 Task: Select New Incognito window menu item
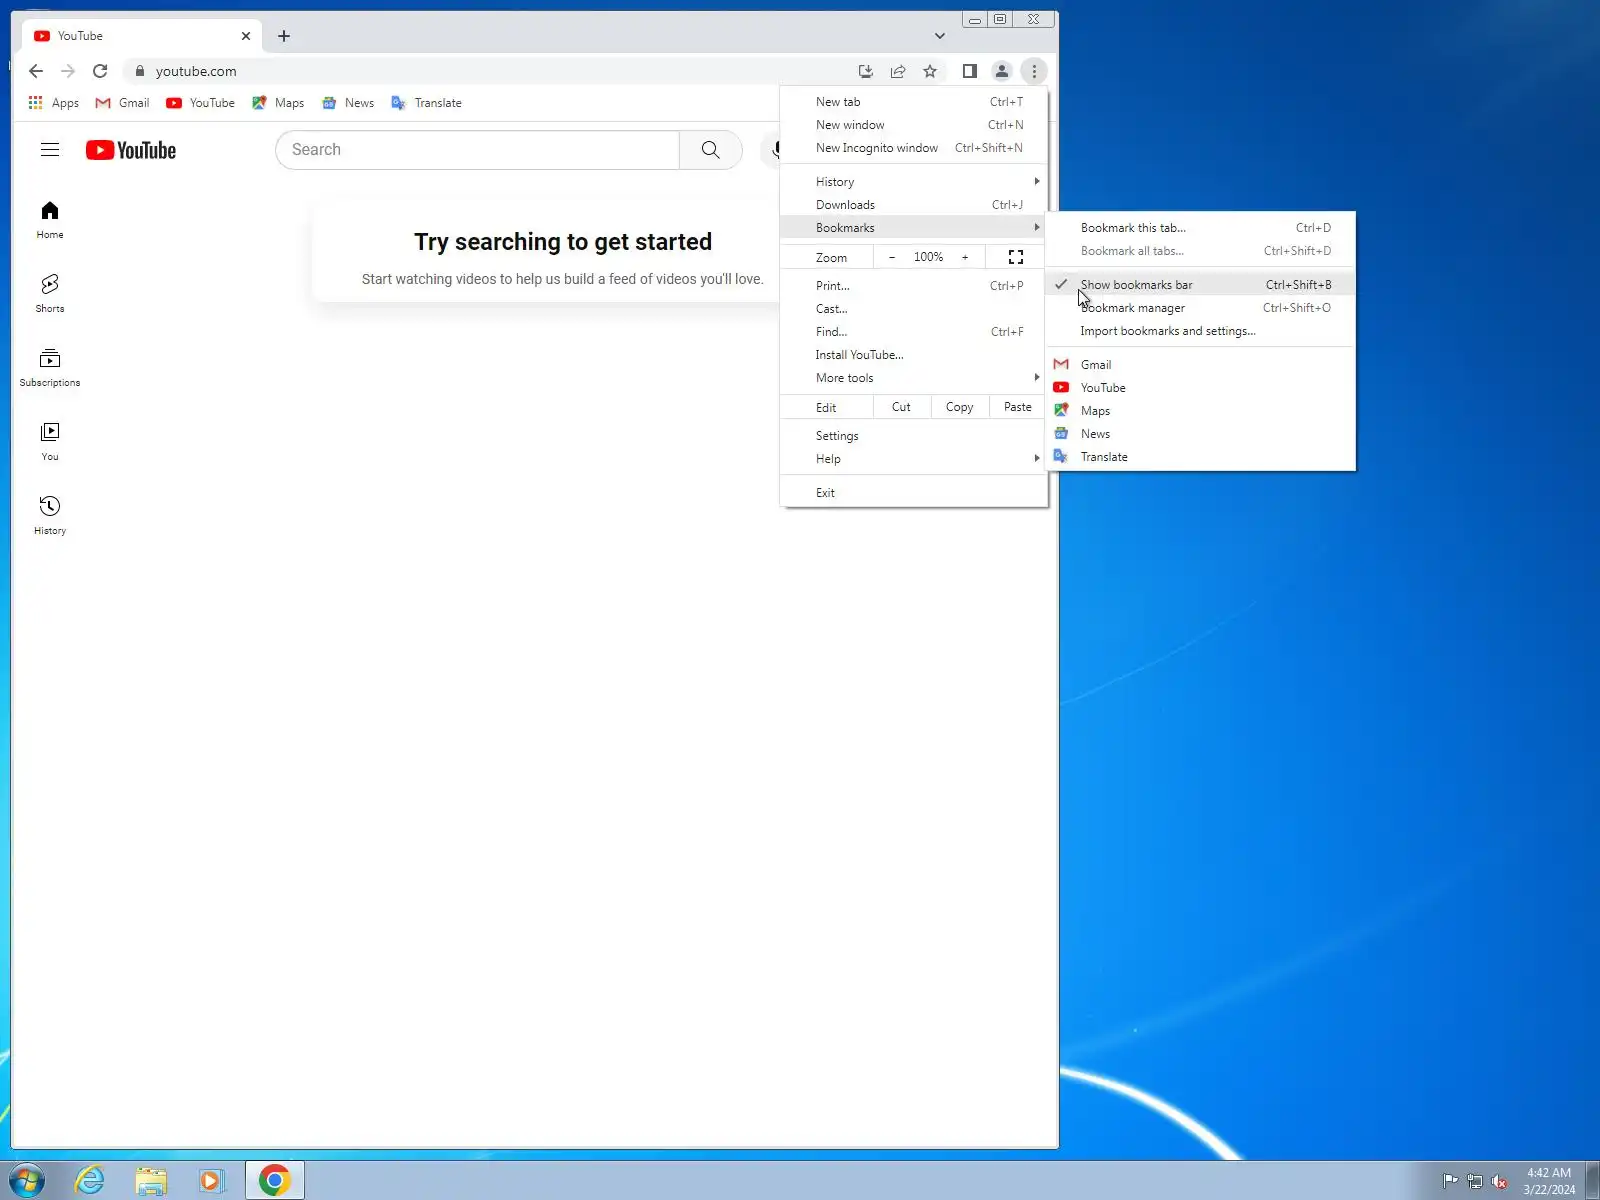coord(914,148)
